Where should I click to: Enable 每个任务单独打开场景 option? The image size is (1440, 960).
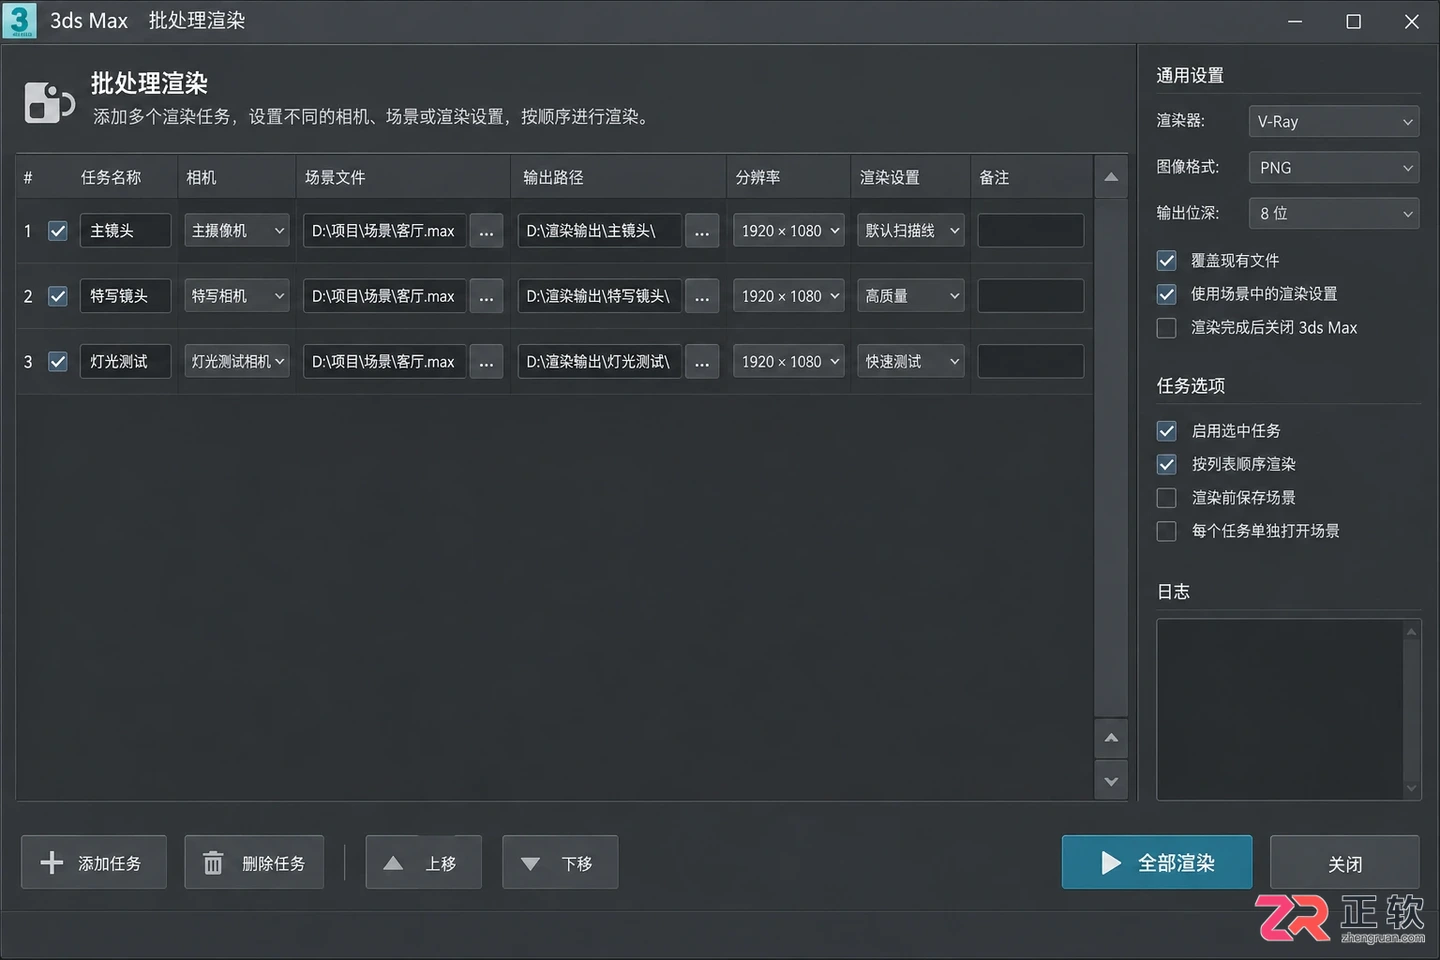point(1166,531)
